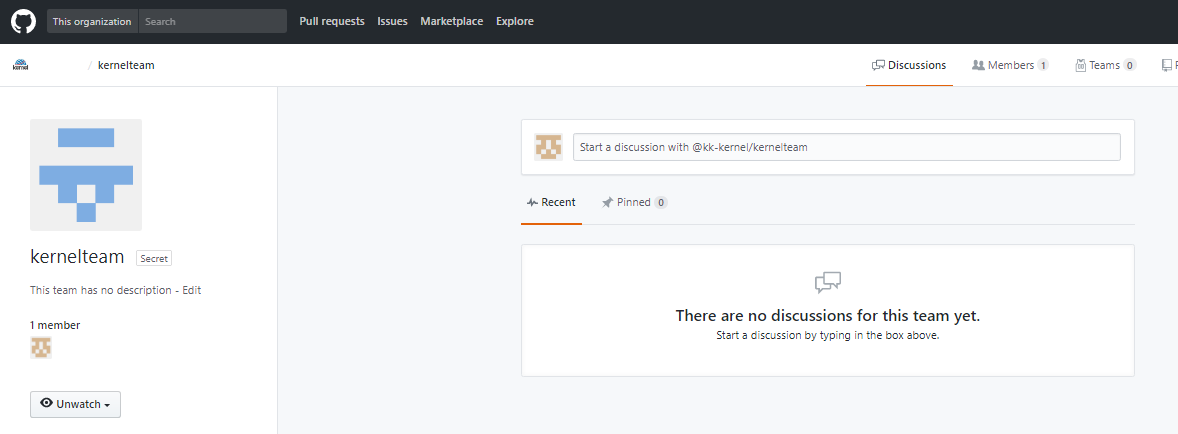Screen dimensions: 1178x434
Task: Click user avatar beside discussion box
Action: pos(548,147)
